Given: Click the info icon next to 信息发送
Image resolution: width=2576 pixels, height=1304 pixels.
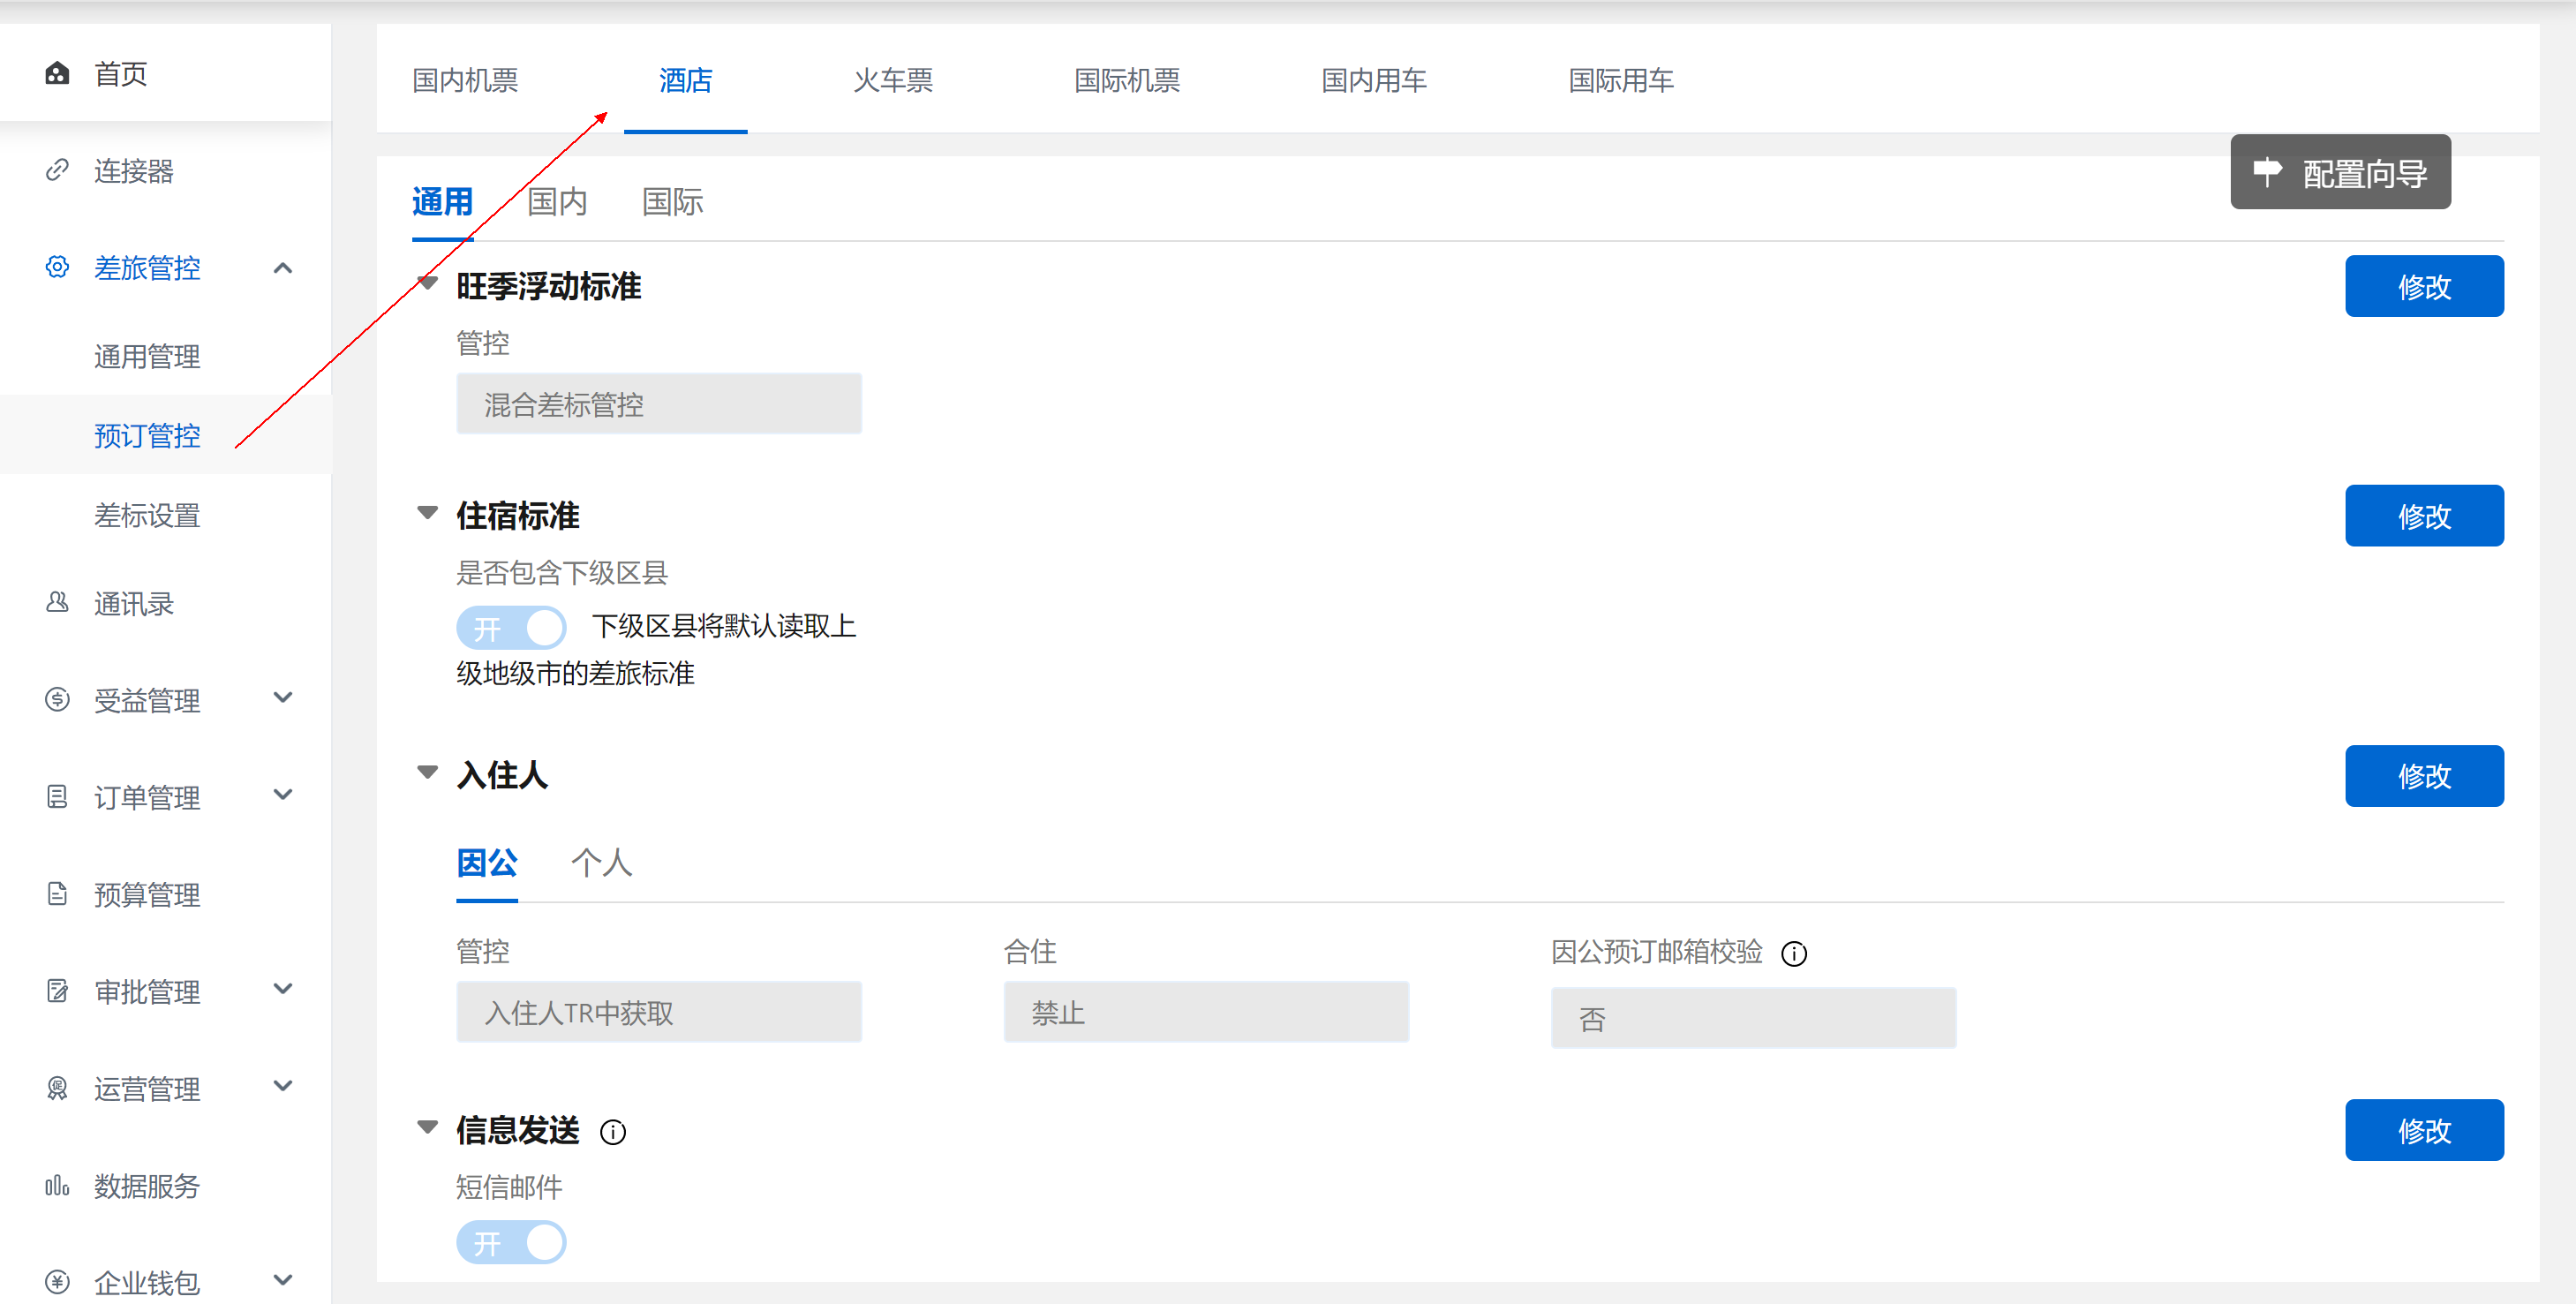Looking at the screenshot, I should click(x=612, y=1132).
